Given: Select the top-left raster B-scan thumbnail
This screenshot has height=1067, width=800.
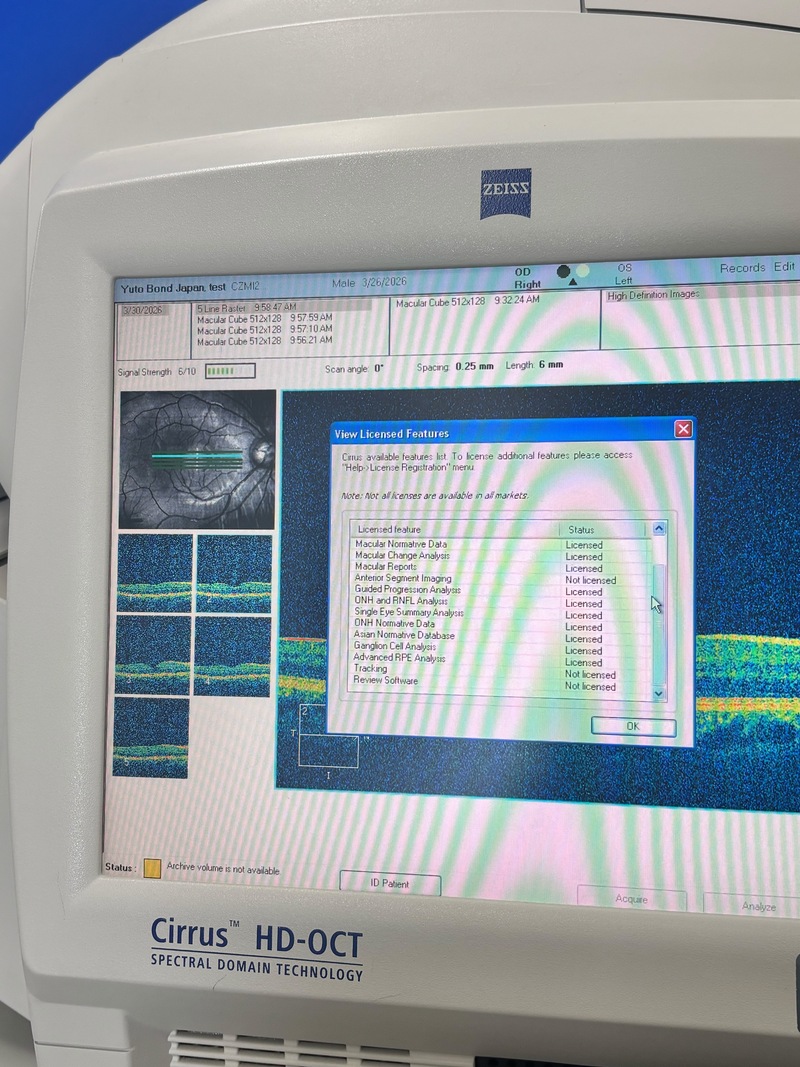Looking at the screenshot, I should tap(154, 573).
